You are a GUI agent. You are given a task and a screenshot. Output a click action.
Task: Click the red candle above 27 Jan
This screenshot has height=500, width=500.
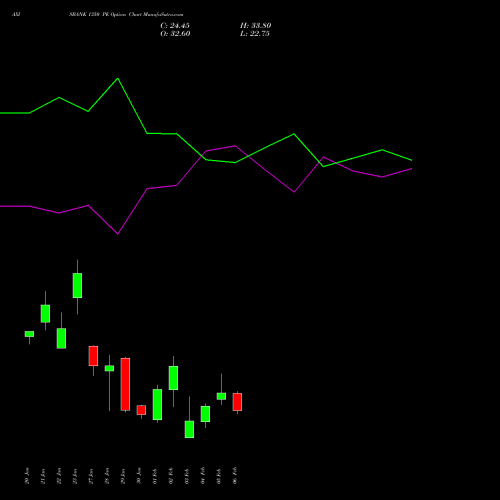tap(93, 356)
